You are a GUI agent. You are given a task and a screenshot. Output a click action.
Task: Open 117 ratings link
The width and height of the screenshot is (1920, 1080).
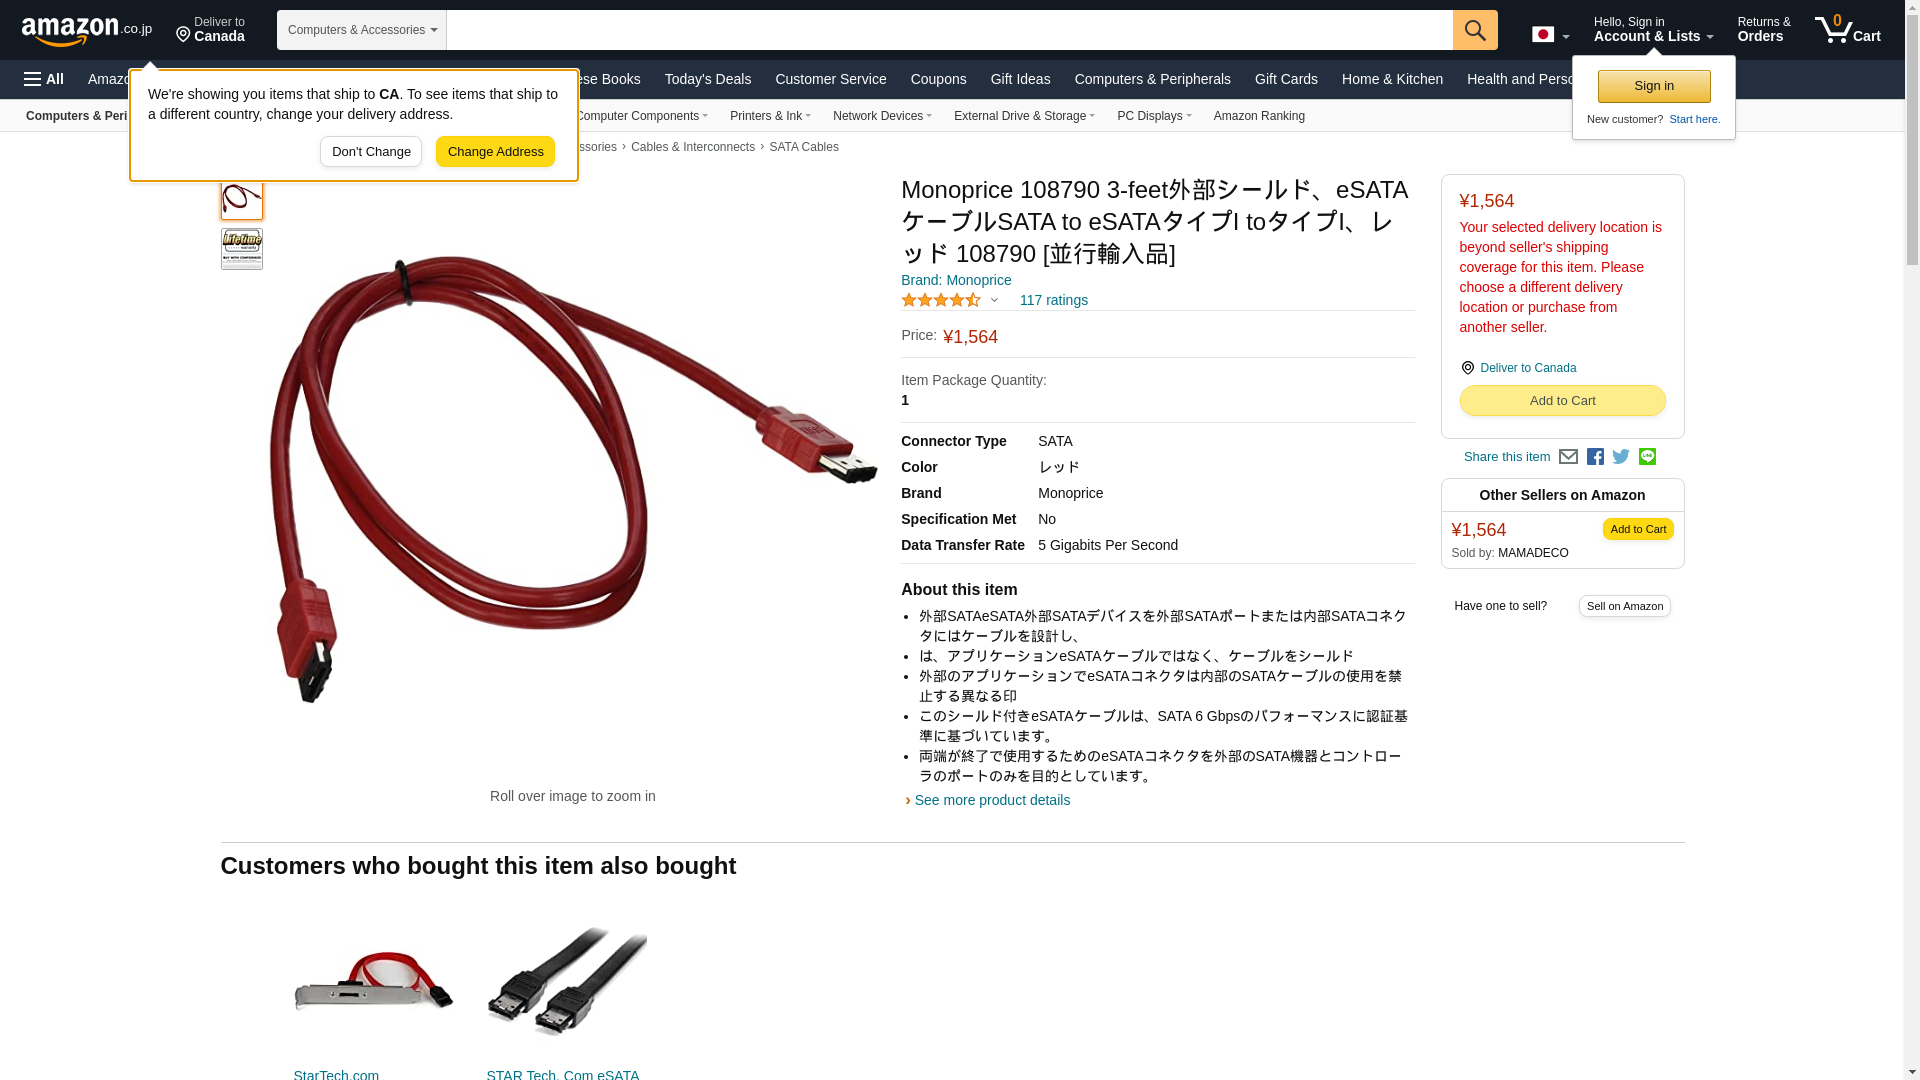tap(1054, 300)
